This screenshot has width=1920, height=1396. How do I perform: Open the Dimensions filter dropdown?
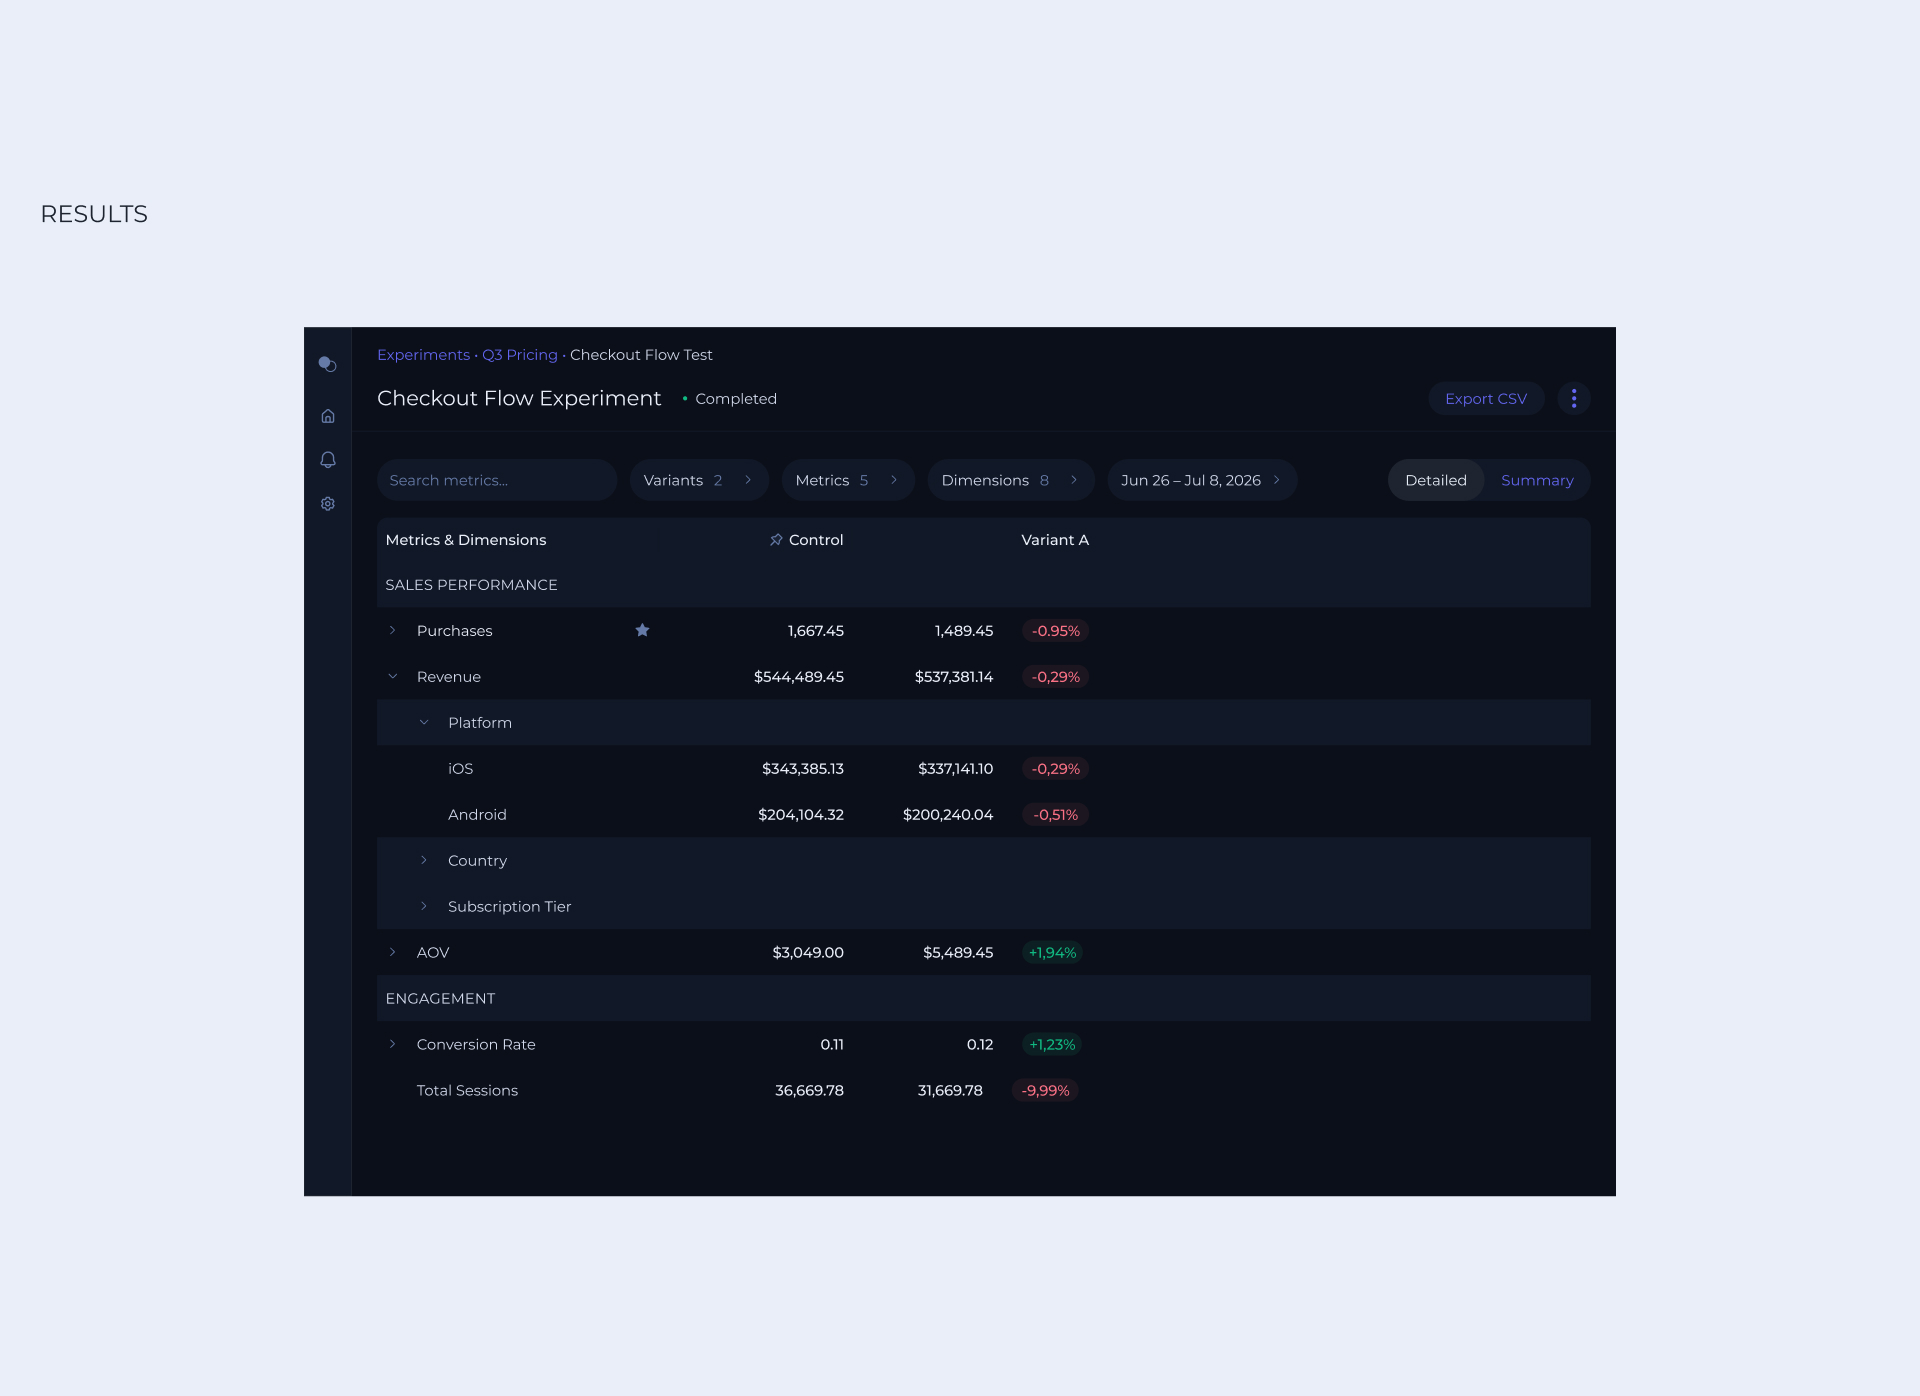(1009, 480)
